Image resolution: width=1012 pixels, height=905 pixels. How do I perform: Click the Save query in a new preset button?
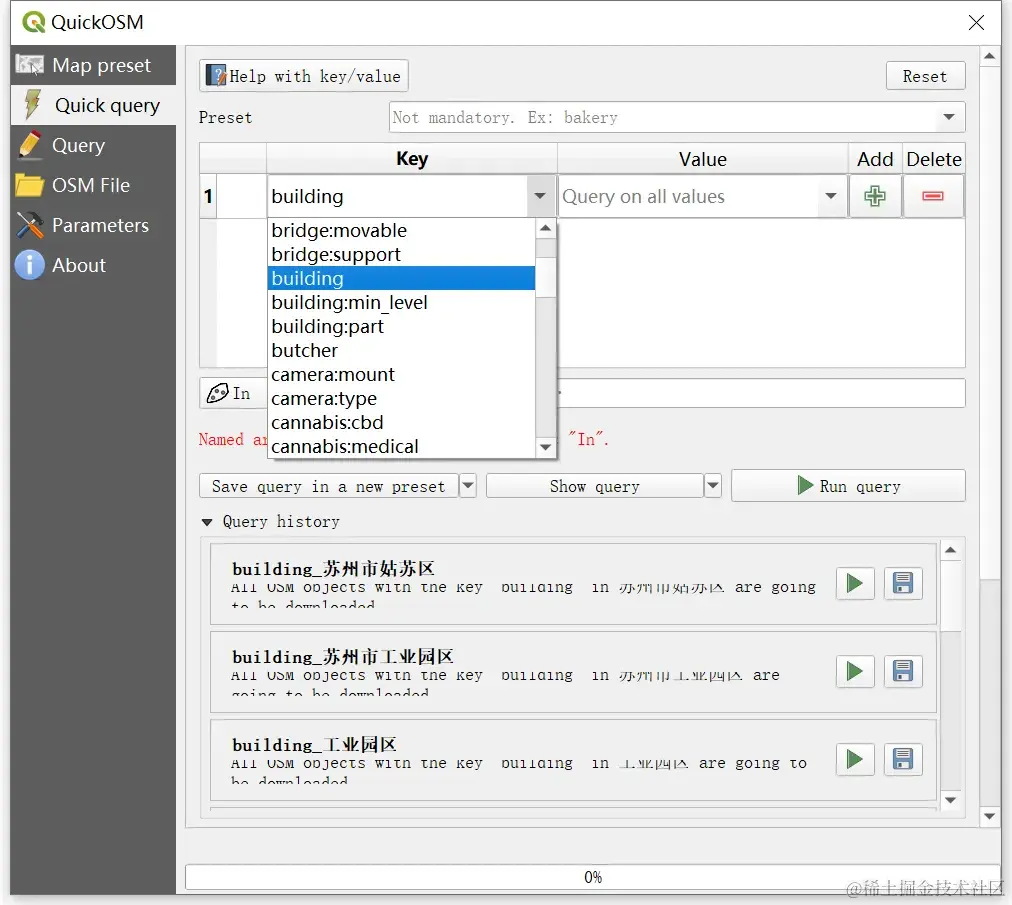(329, 486)
